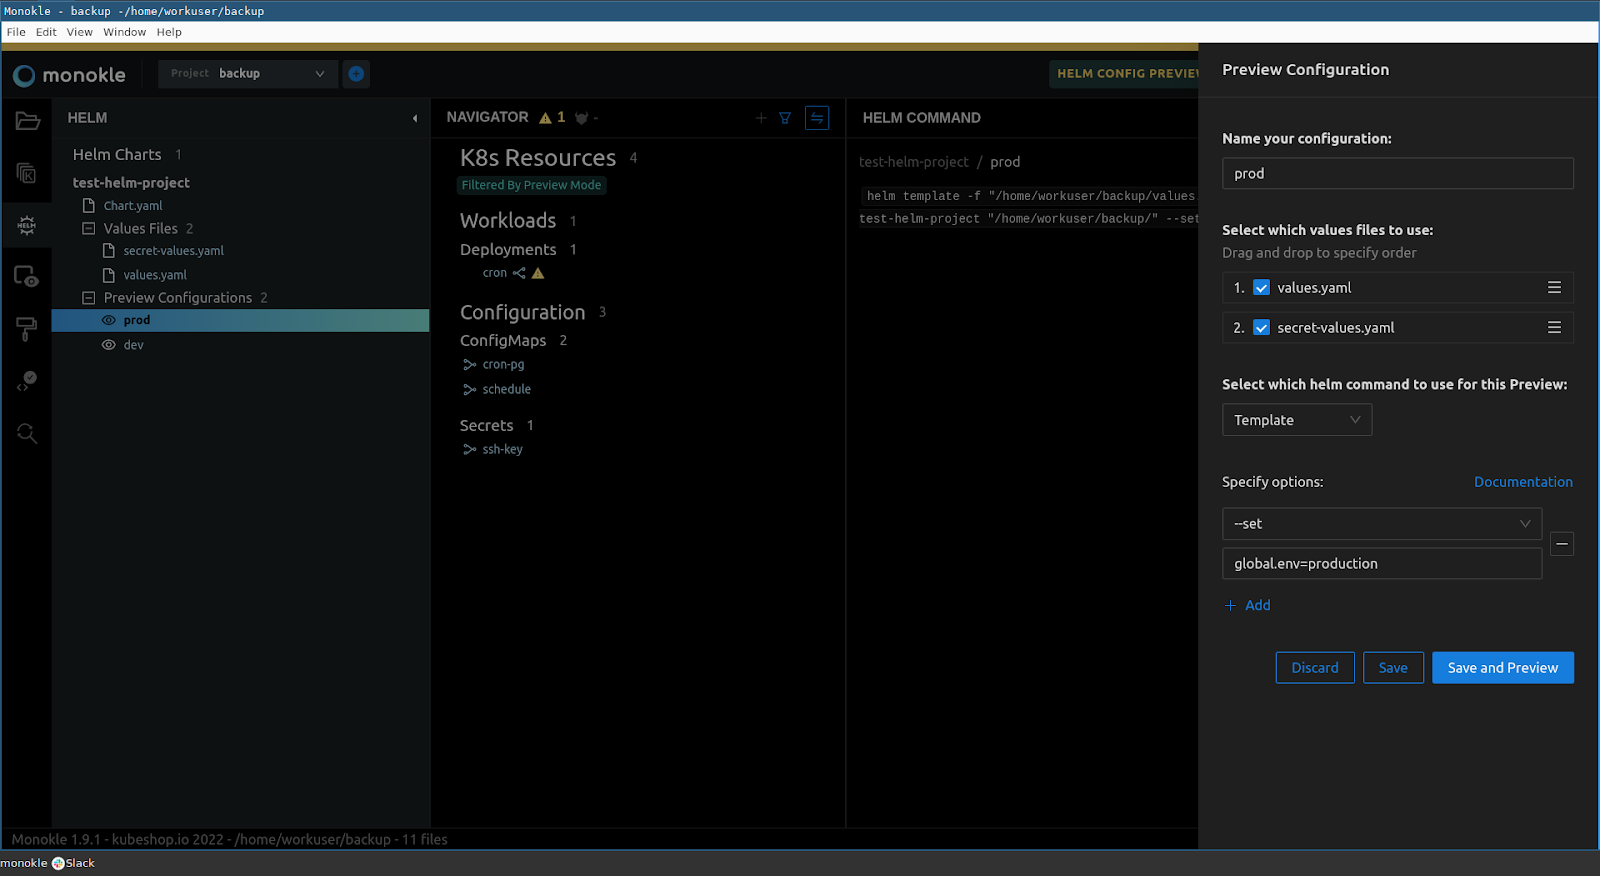Screen dimensions: 1600x876
Task: Click the drag handle for values.yaml
Action: tap(1554, 288)
